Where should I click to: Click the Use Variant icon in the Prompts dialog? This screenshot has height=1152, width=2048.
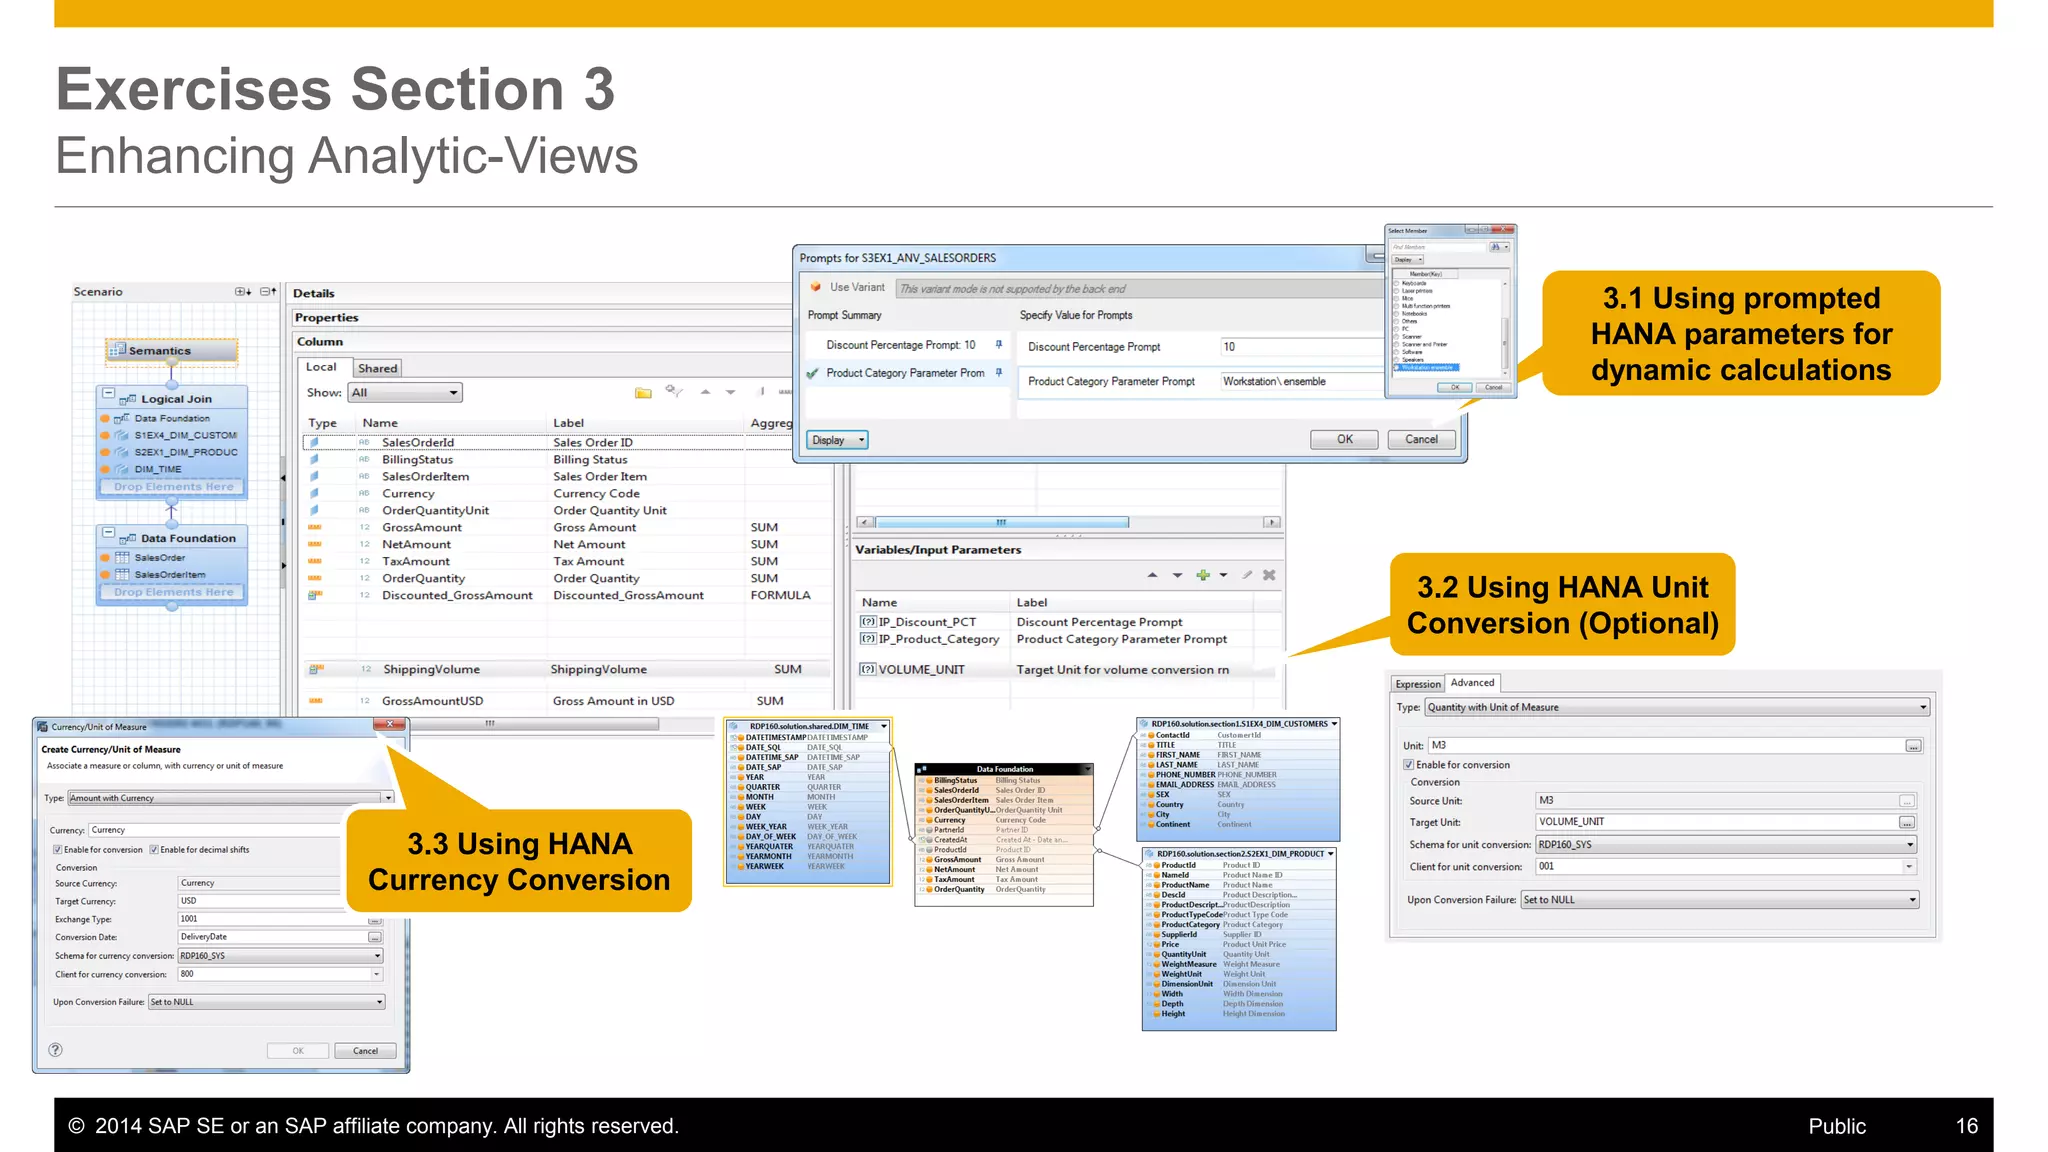(x=816, y=287)
